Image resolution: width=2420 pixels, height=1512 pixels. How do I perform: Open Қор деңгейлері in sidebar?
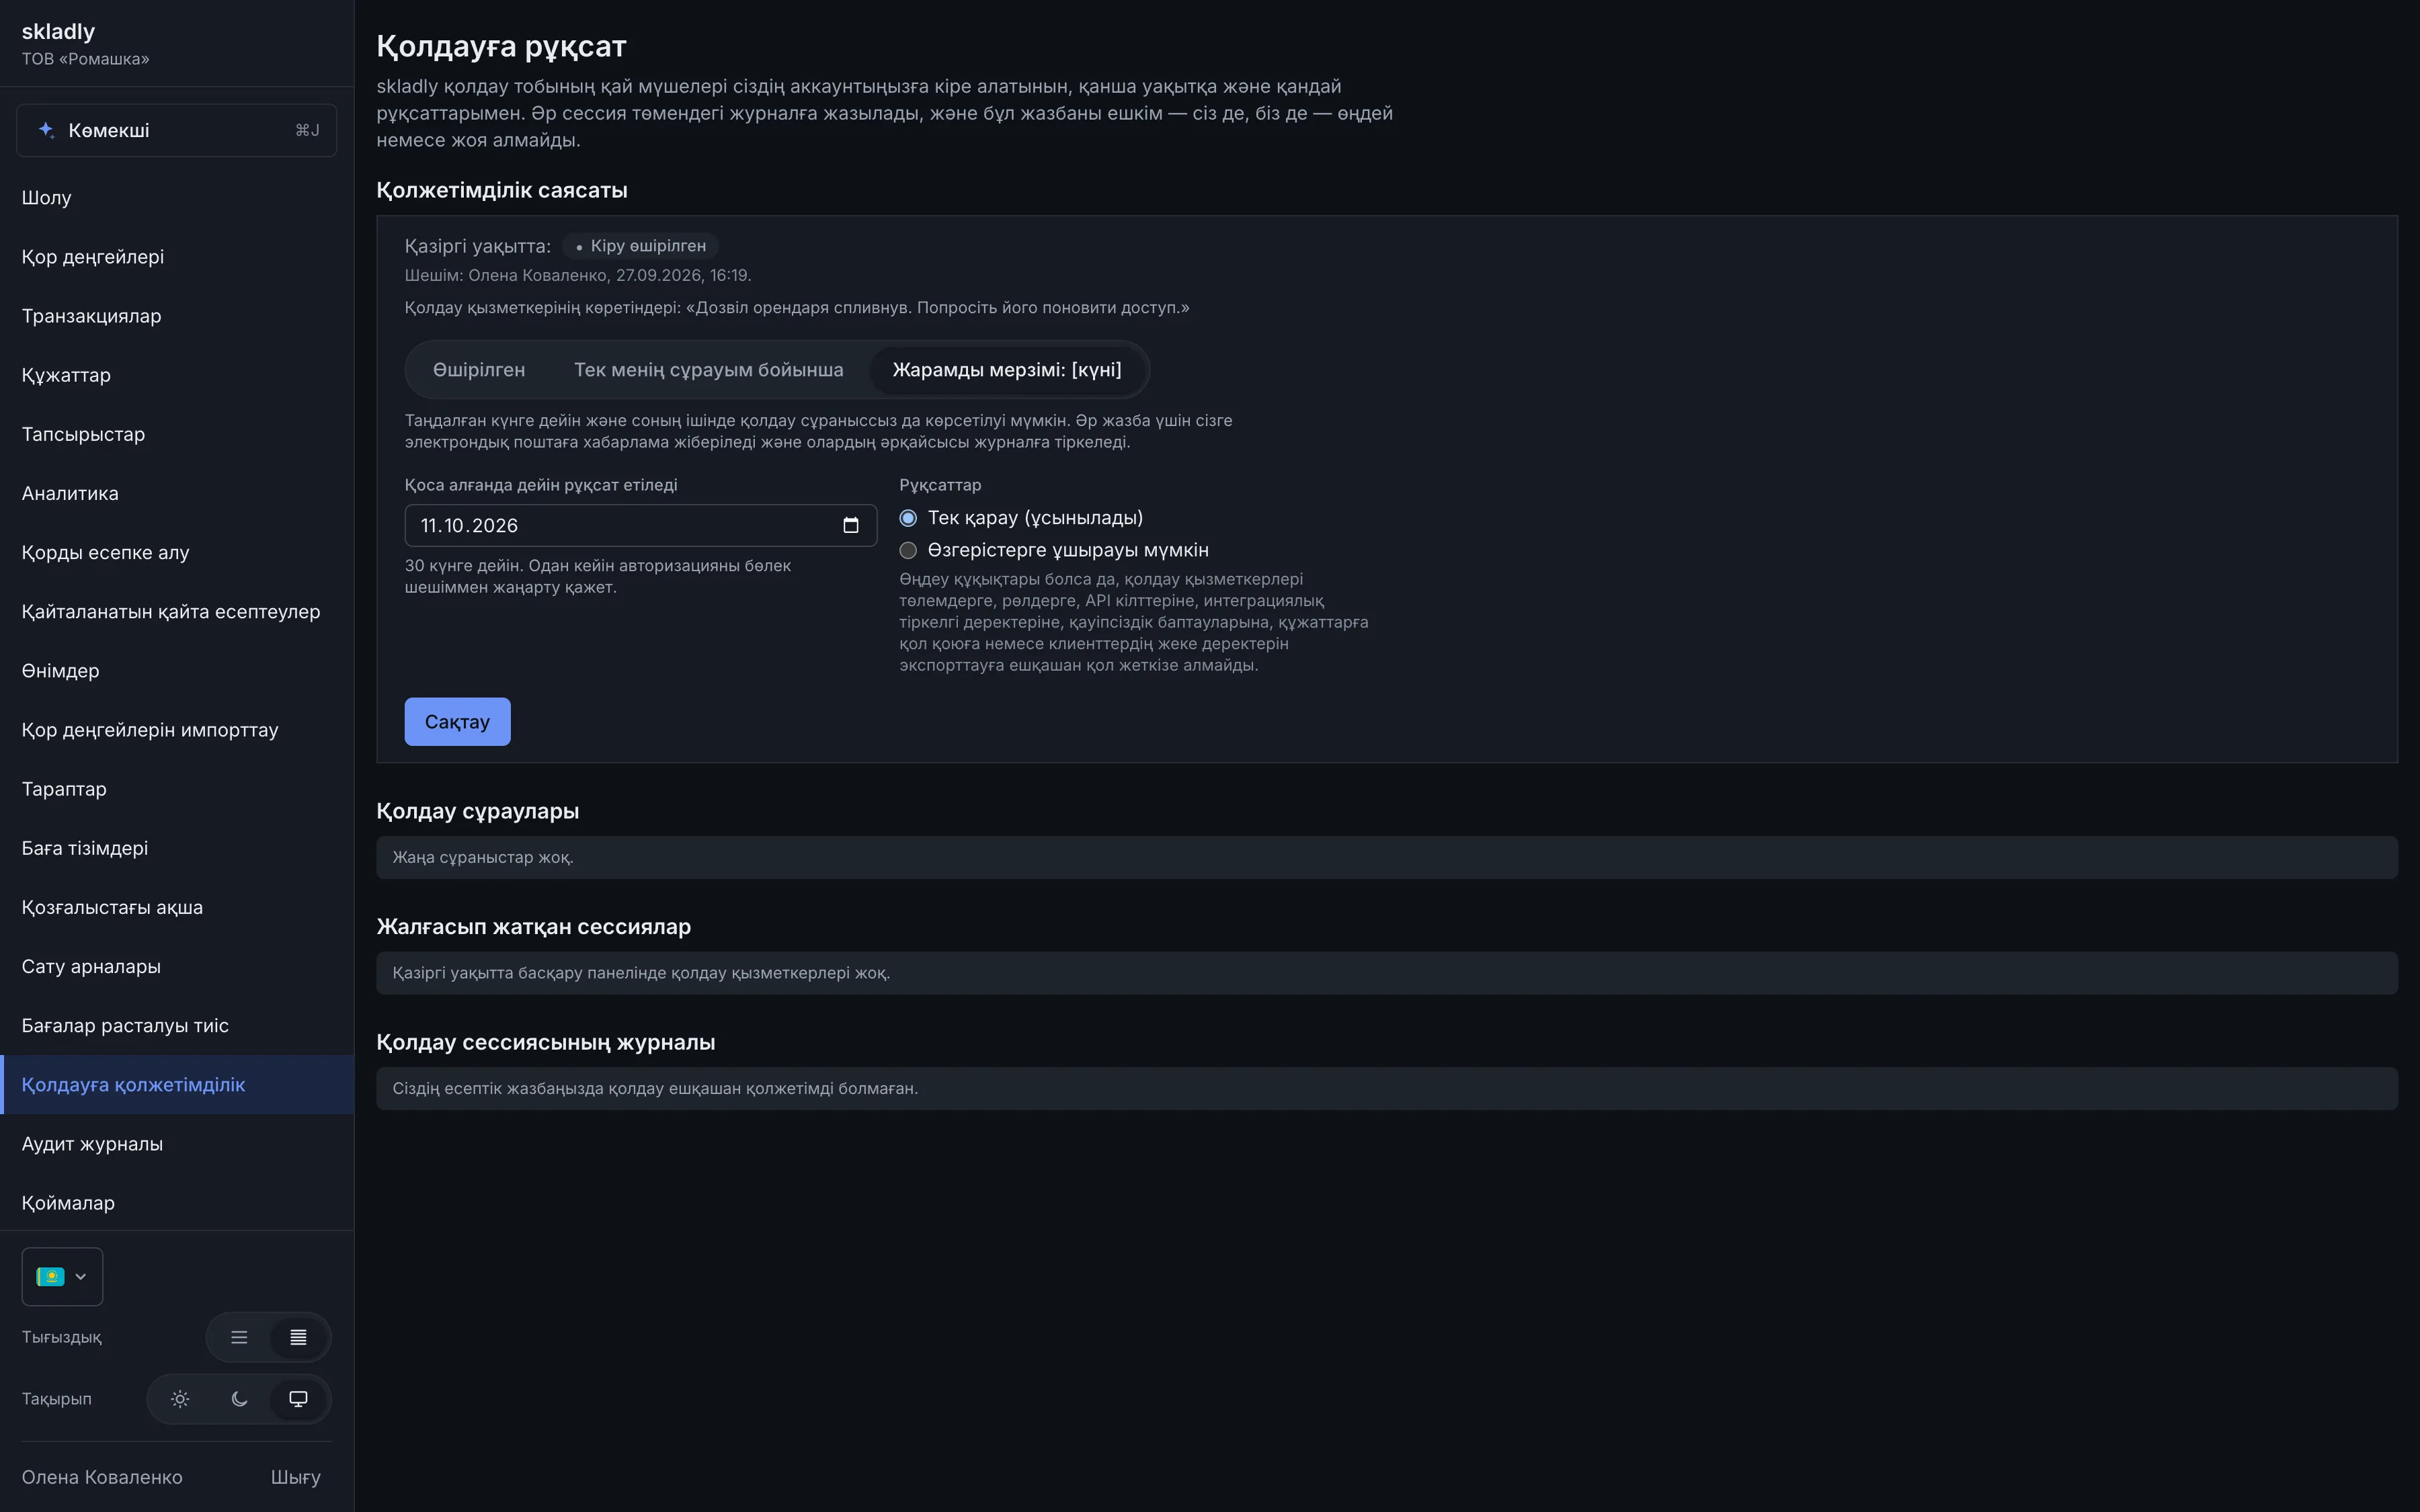177,257
